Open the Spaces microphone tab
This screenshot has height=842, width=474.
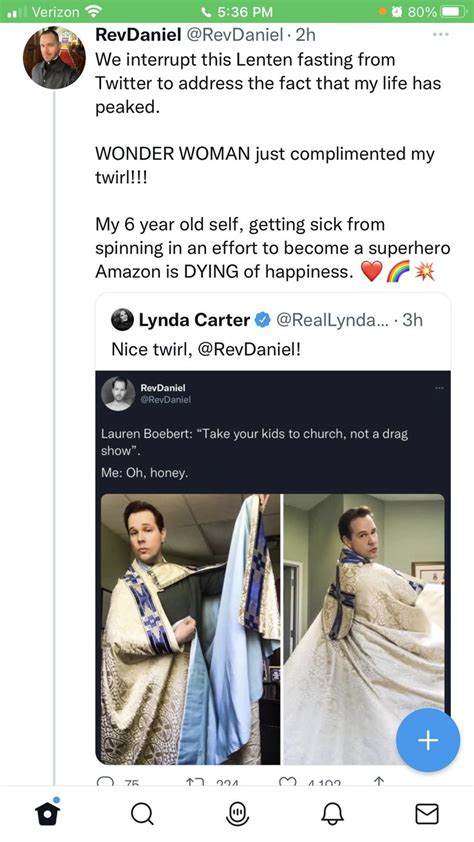click(237, 814)
